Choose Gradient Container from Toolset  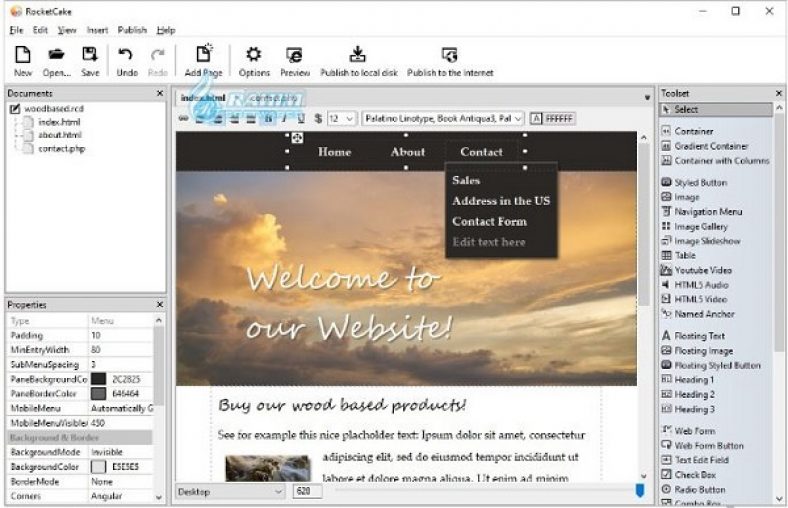coord(705,146)
